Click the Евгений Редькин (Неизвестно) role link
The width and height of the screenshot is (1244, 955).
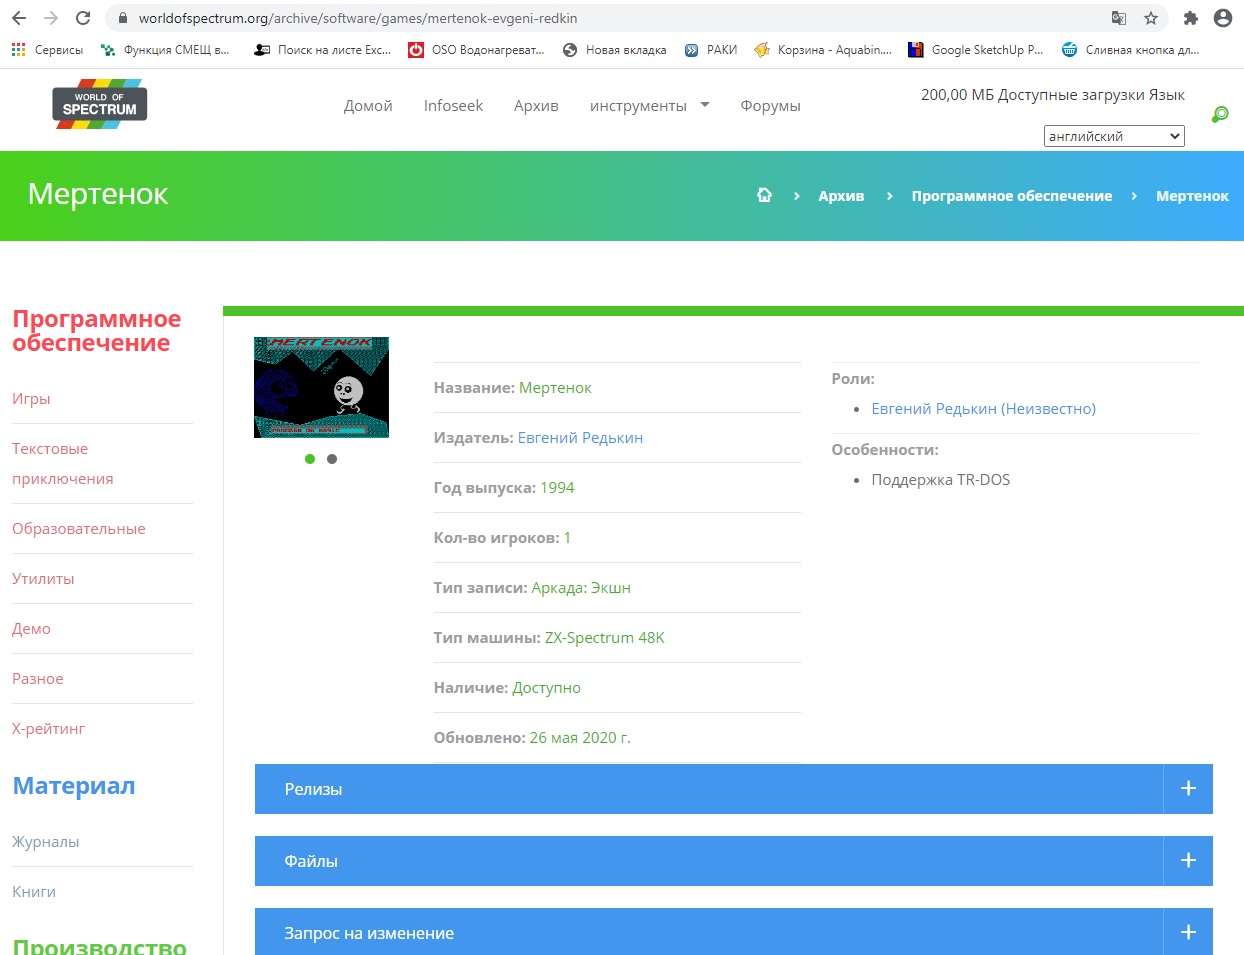click(983, 408)
